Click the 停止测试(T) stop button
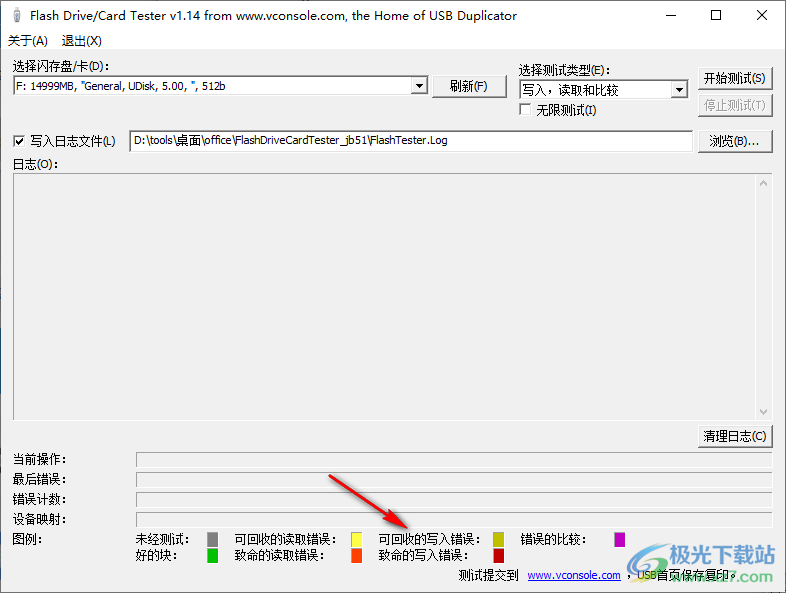The width and height of the screenshot is (786, 593). click(734, 105)
